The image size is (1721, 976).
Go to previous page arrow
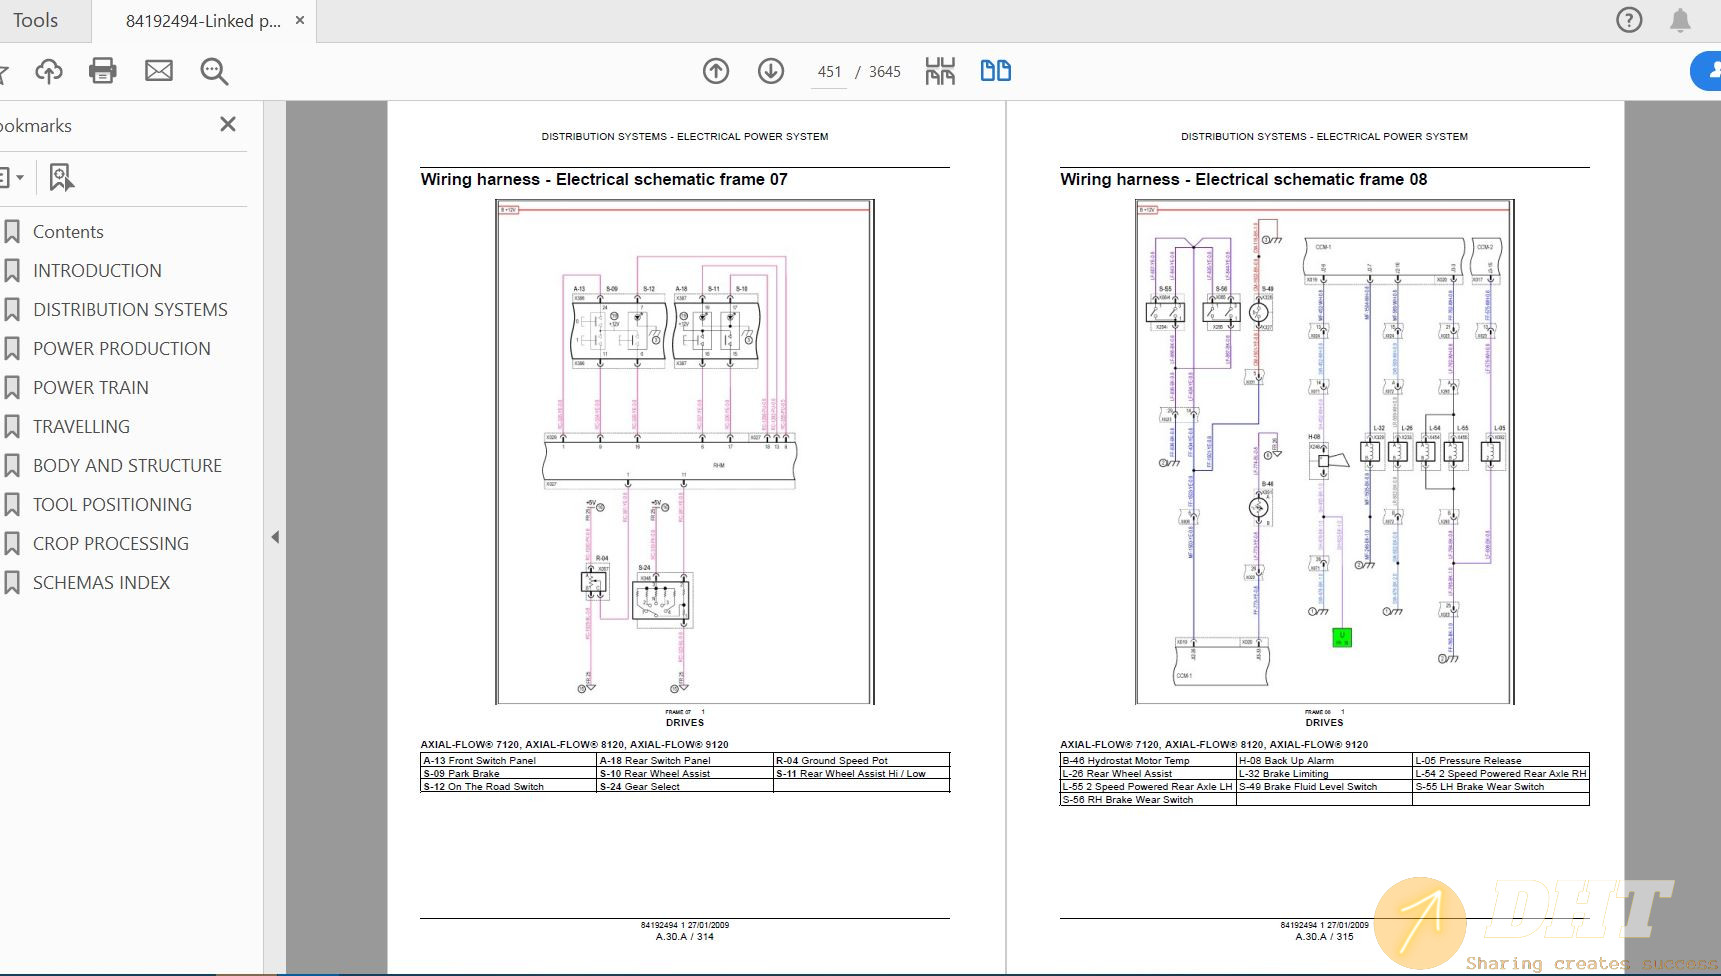coord(716,71)
